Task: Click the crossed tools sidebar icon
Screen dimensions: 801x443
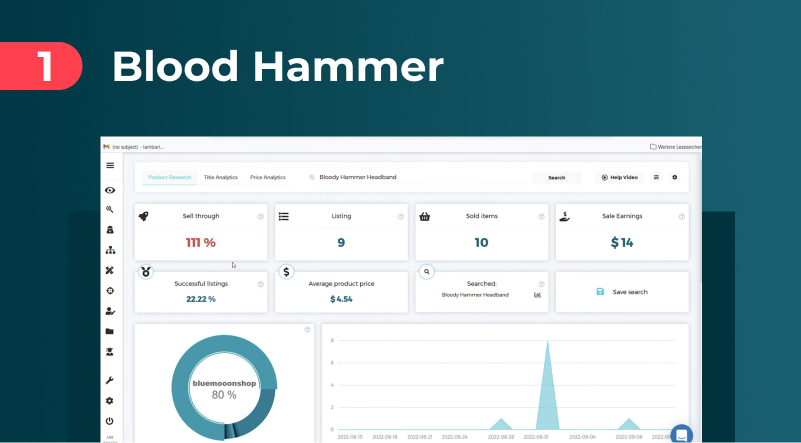Action: 110,270
